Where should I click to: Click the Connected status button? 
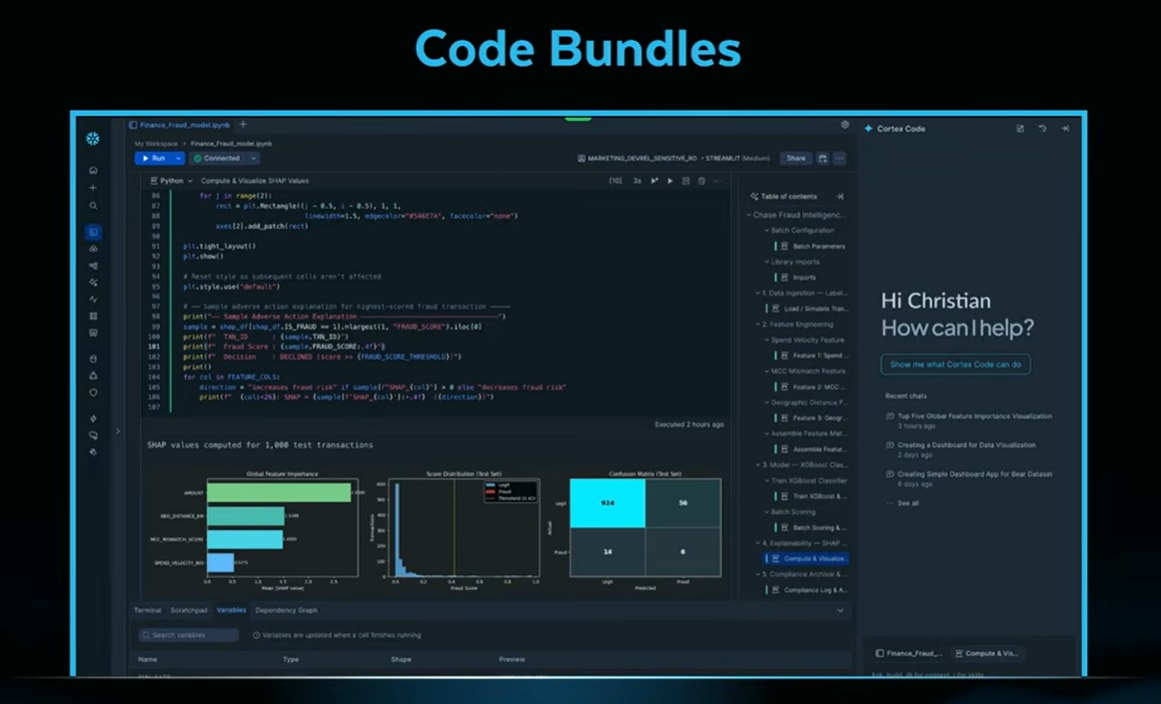(217, 158)
